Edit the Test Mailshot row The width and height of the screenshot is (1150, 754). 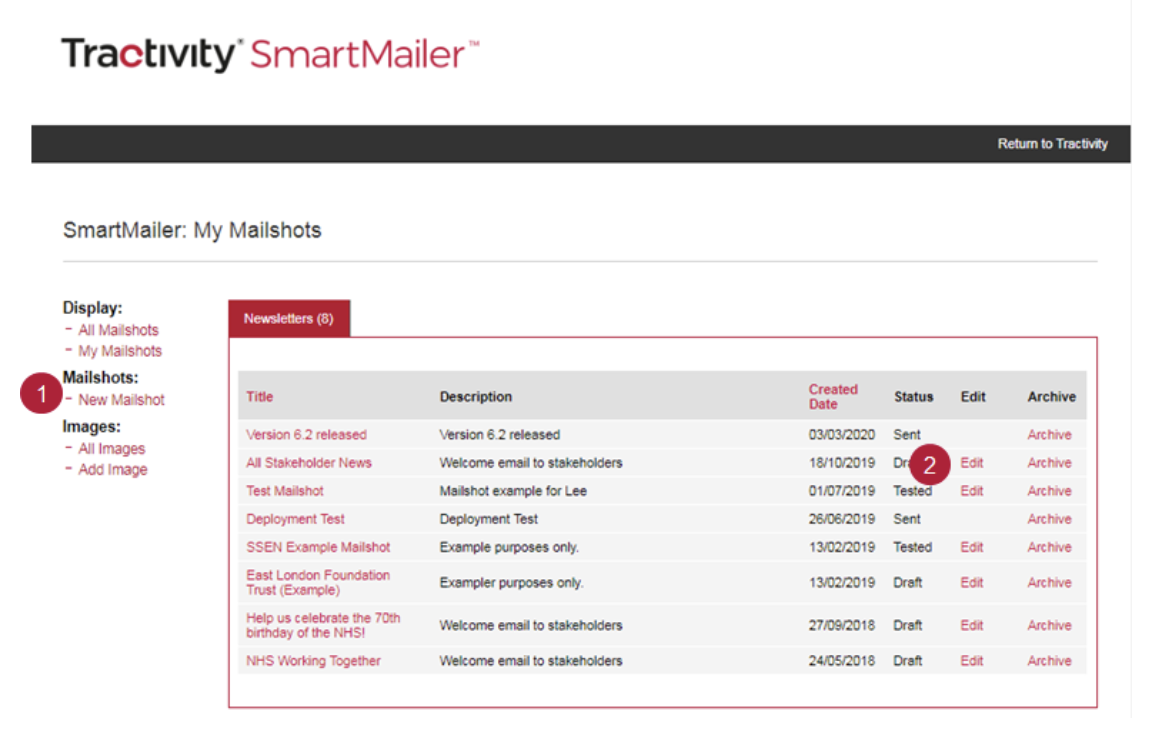(x=972, y=491)
